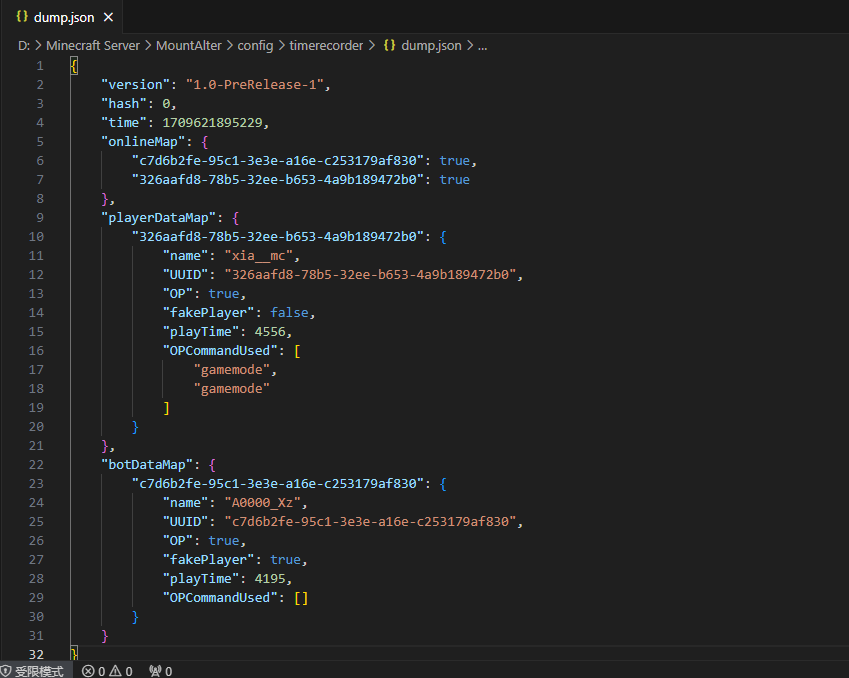
Task: Click the "A0000_Xz" name value
Action: click(x=265, y=503)
